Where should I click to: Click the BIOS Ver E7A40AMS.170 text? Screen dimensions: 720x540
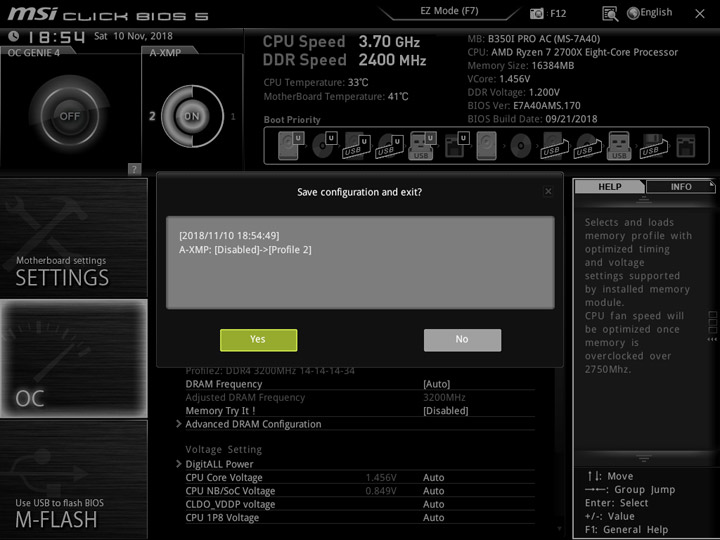pos(524,106)
